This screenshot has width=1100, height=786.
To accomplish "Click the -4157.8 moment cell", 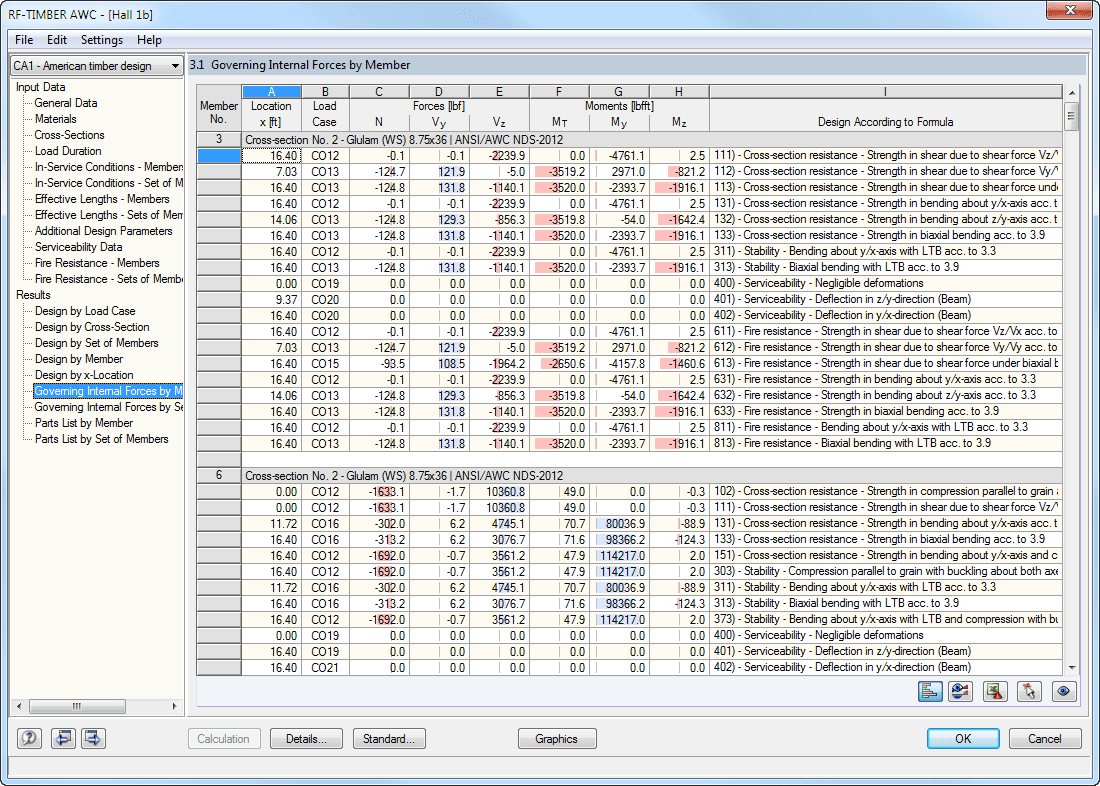I will click(x=619, y=364).
